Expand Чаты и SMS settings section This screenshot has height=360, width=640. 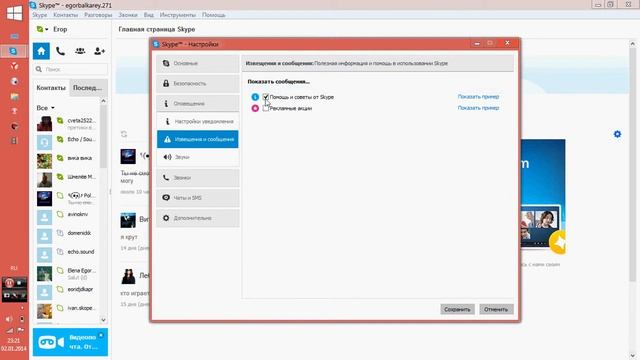click(x=198, y=198)
